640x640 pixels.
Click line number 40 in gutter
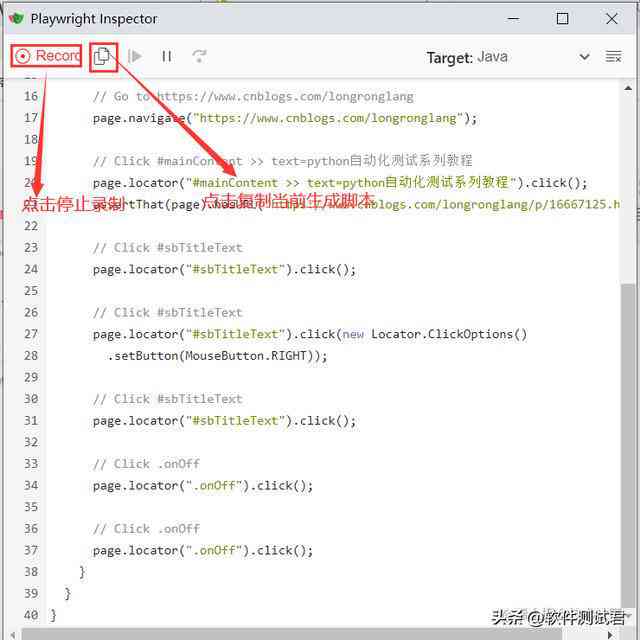31,615
